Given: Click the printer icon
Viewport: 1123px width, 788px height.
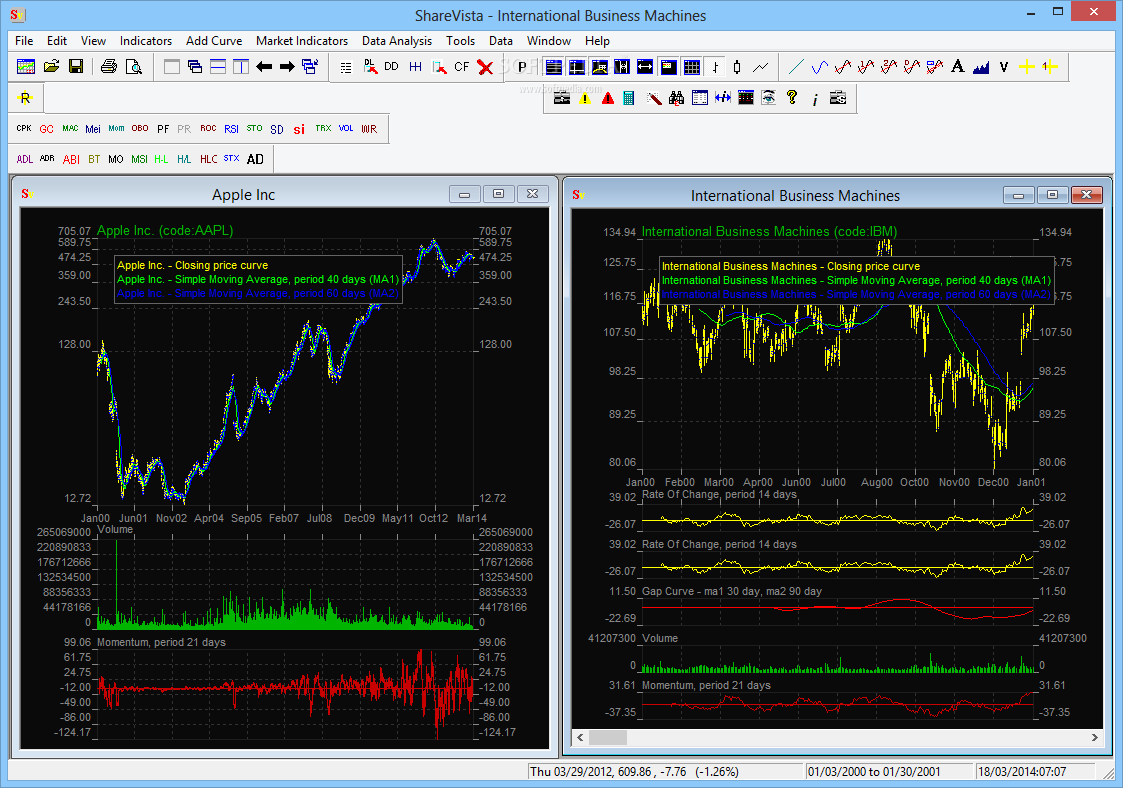Looking at the screenshot, I should (x=109, y=67).
